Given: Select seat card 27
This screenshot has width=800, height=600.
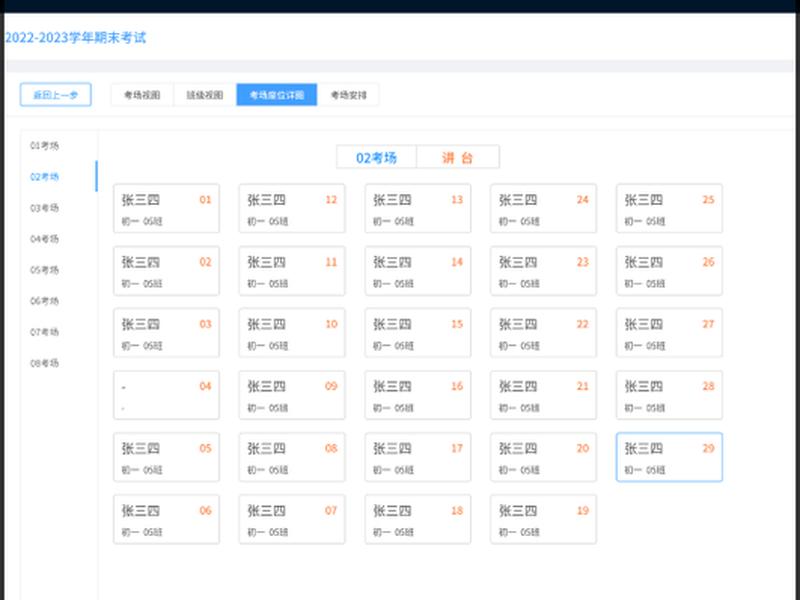Looking at the screenshot, I should (669, 333).
